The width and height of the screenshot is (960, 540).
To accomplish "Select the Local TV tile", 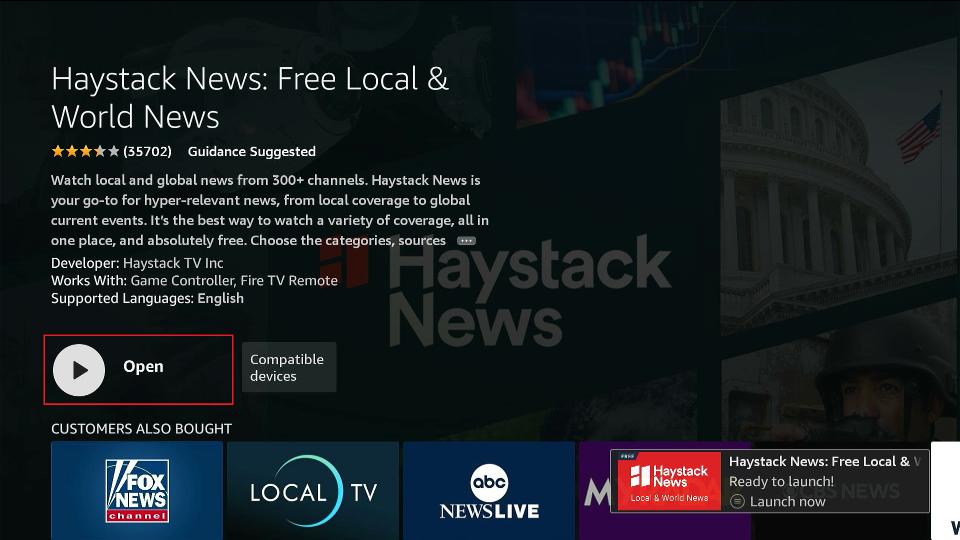I will click(x=313, y=491).
